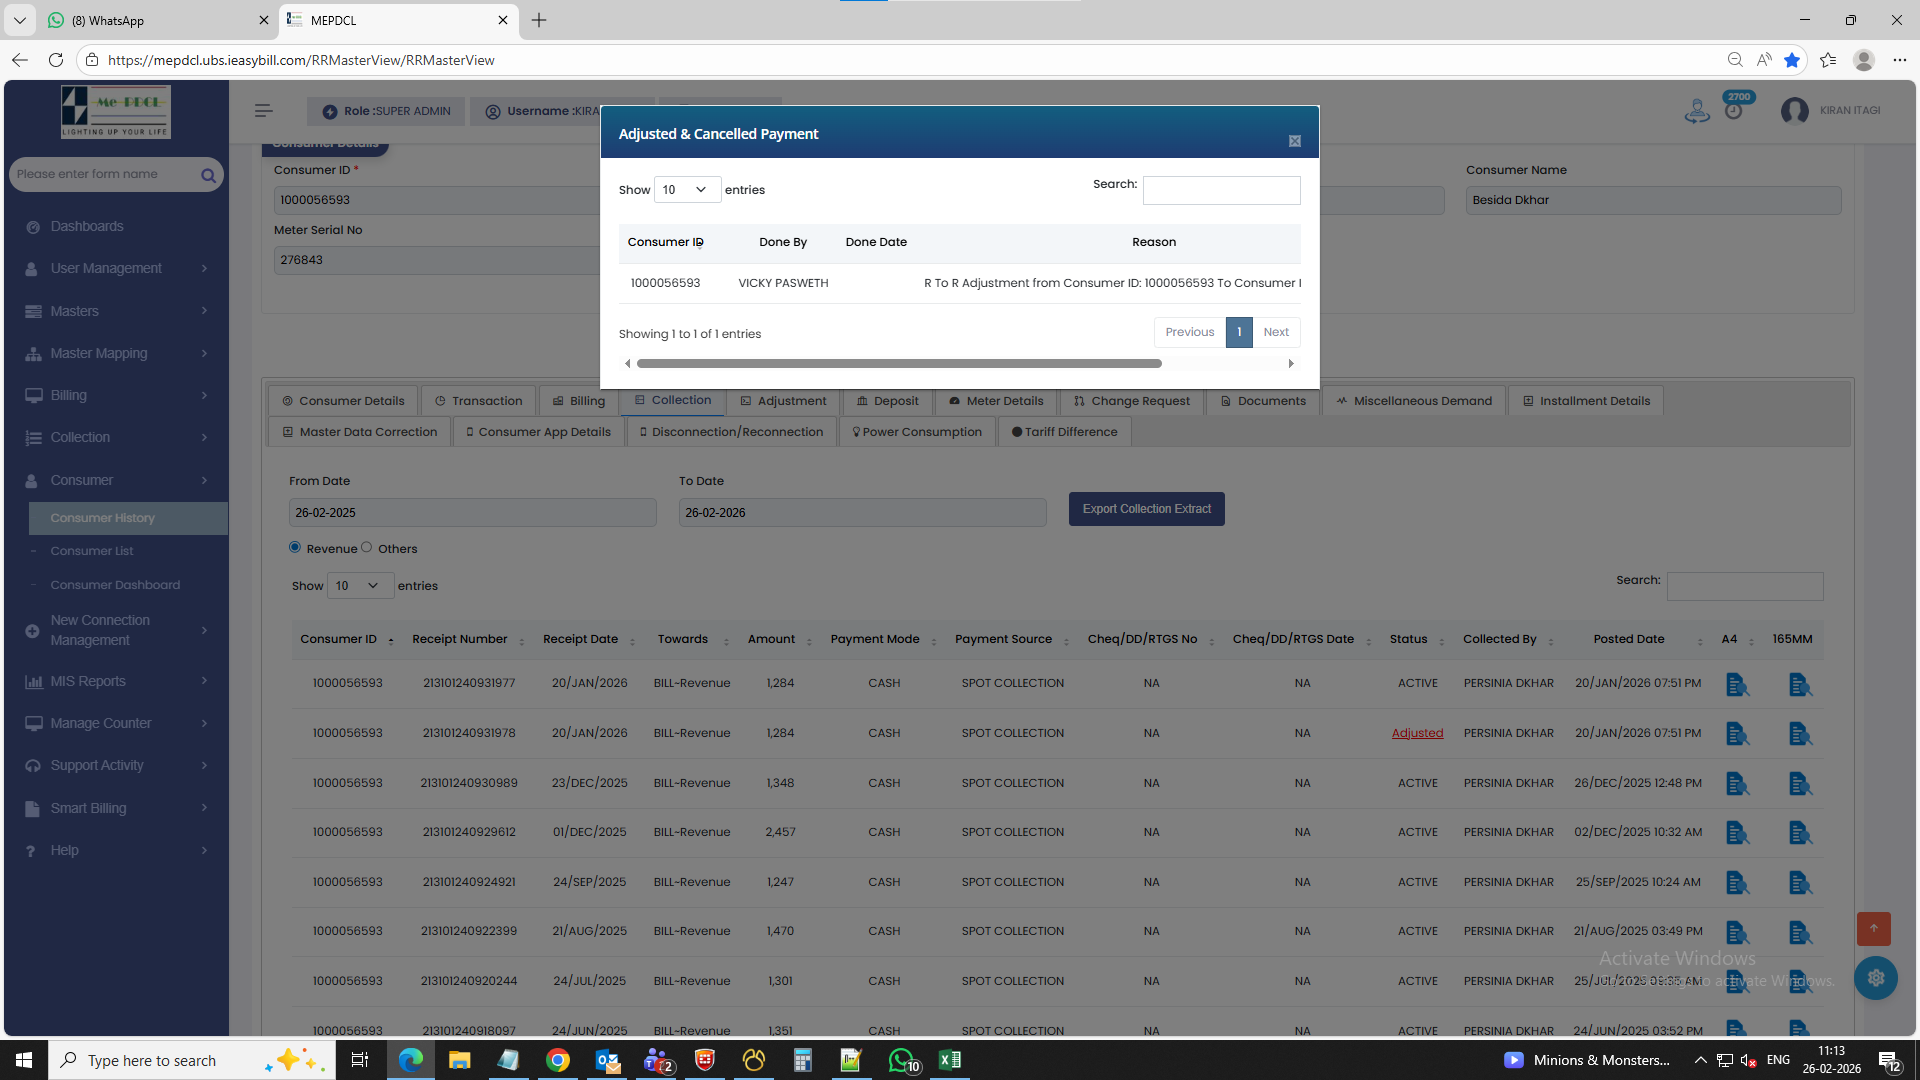Click the A4 receipt icon in first row
The width and height of the screenshot is (1920, 1080).
1737,685
